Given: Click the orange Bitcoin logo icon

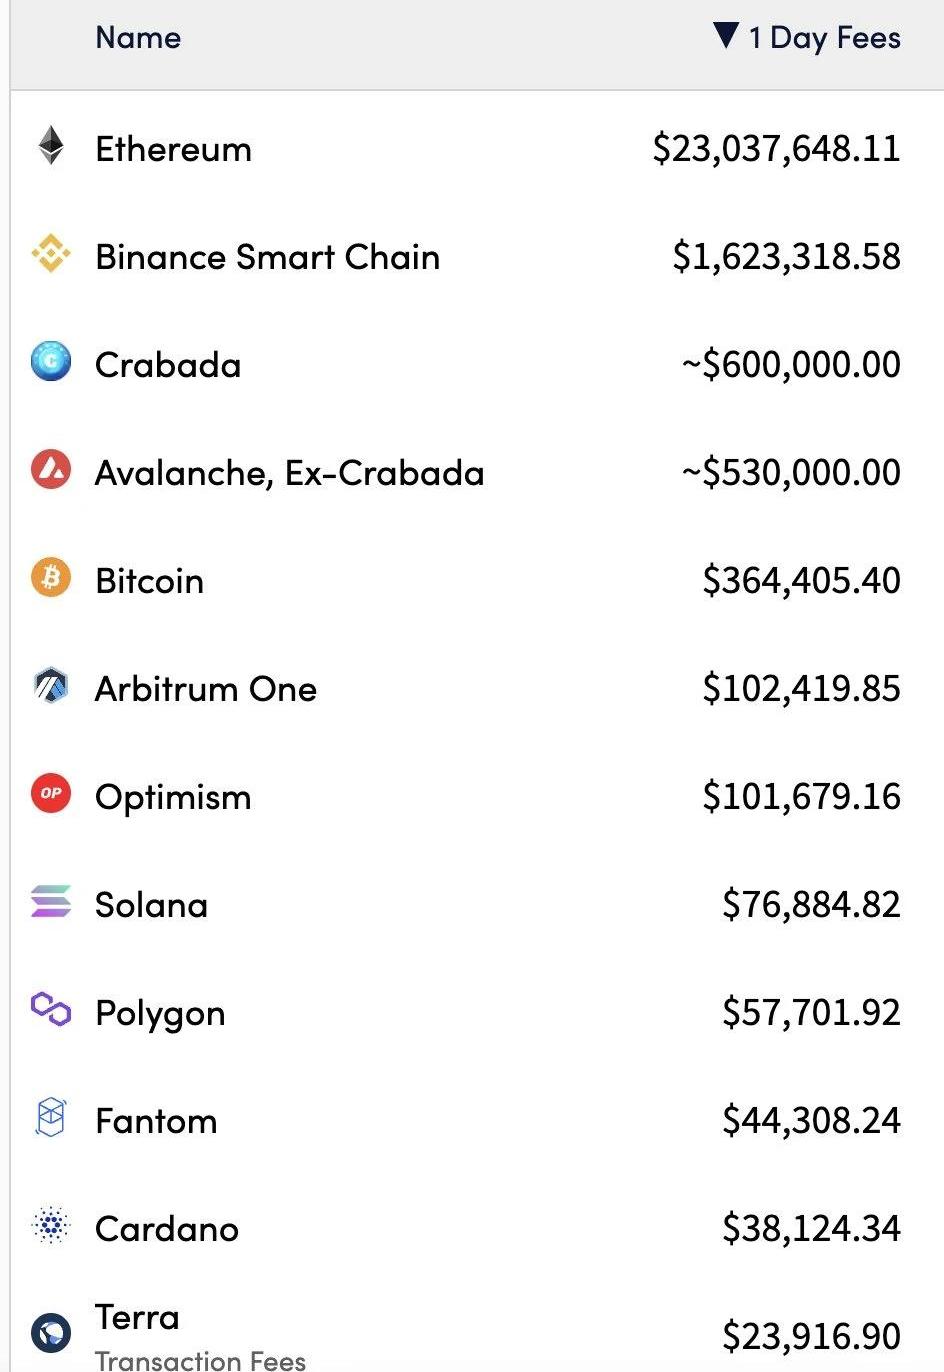Looking at the screenshot, I should coord(51,578).
